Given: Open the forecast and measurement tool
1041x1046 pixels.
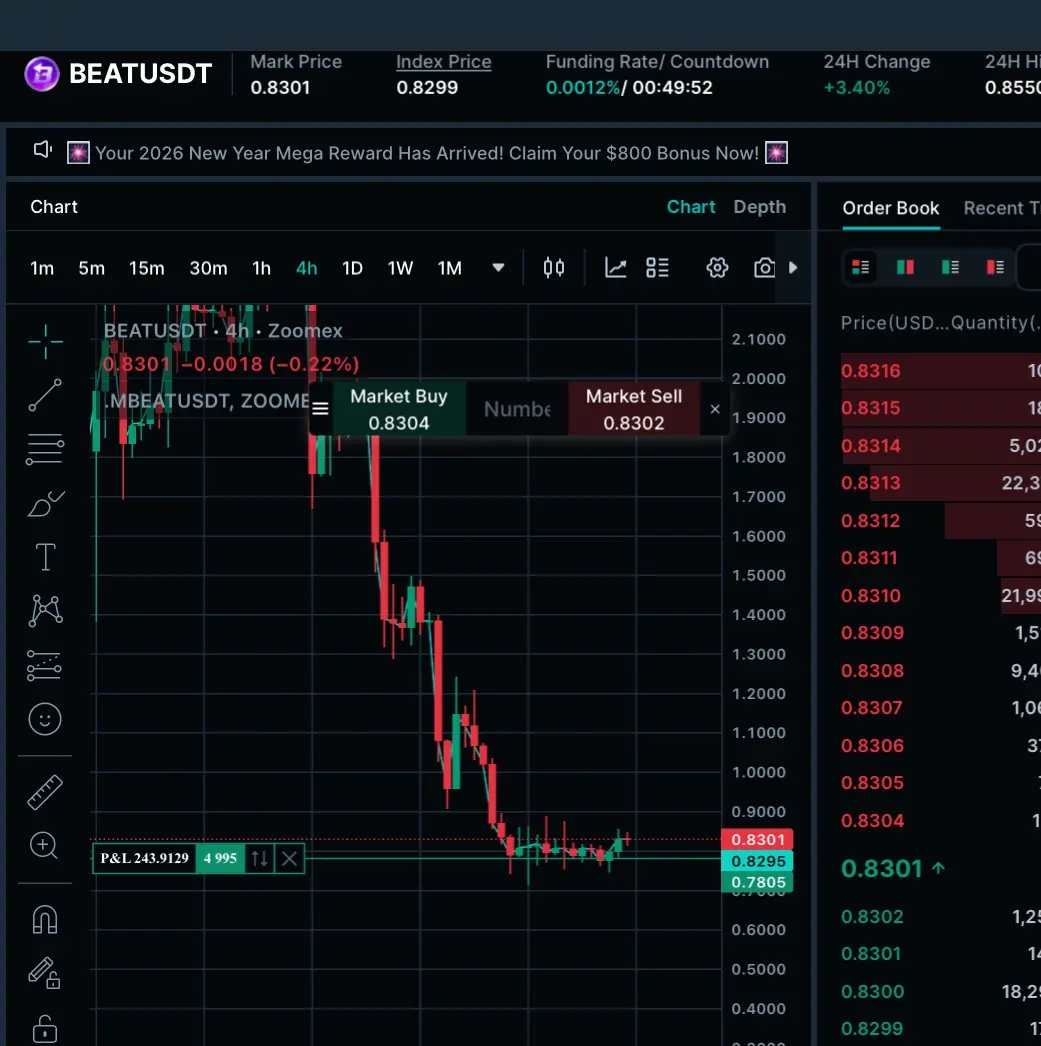Looking at the screenshot, I should point(44,665).
